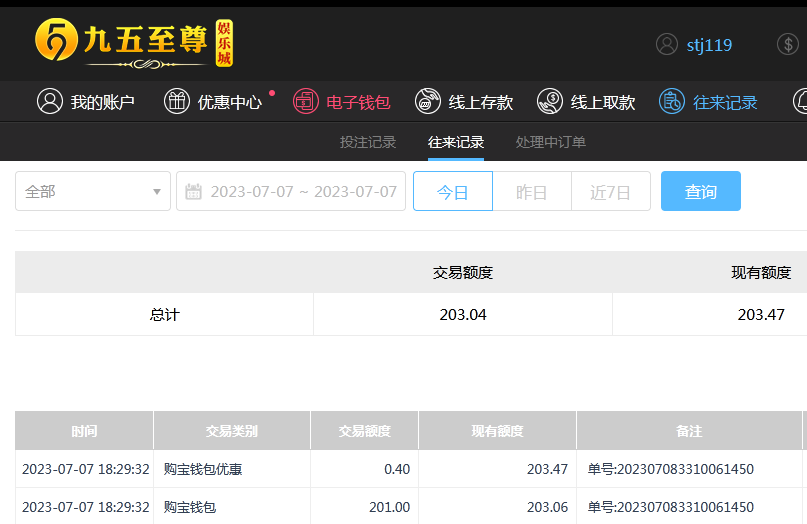Click the 优惠中心 gift icon
Screen dimensions: 807x524
[177, 101]
